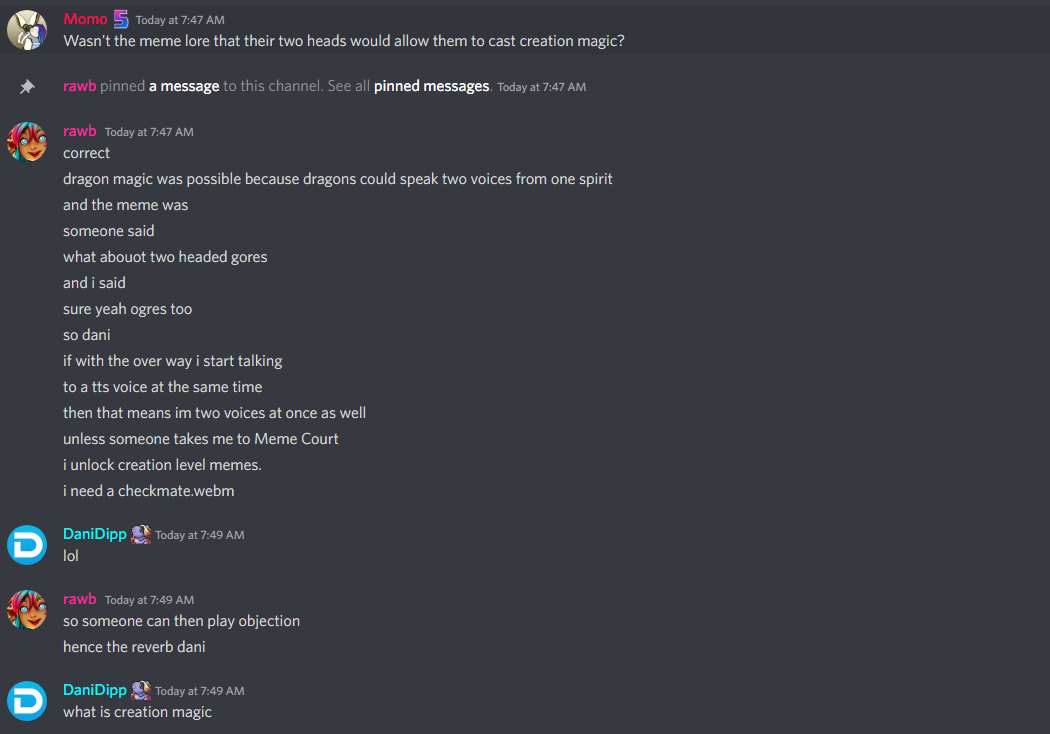This screenshot has height=734, width=1050.
Task: Select 'i need a checkmate.webm' message
Action: click(149, 491)
